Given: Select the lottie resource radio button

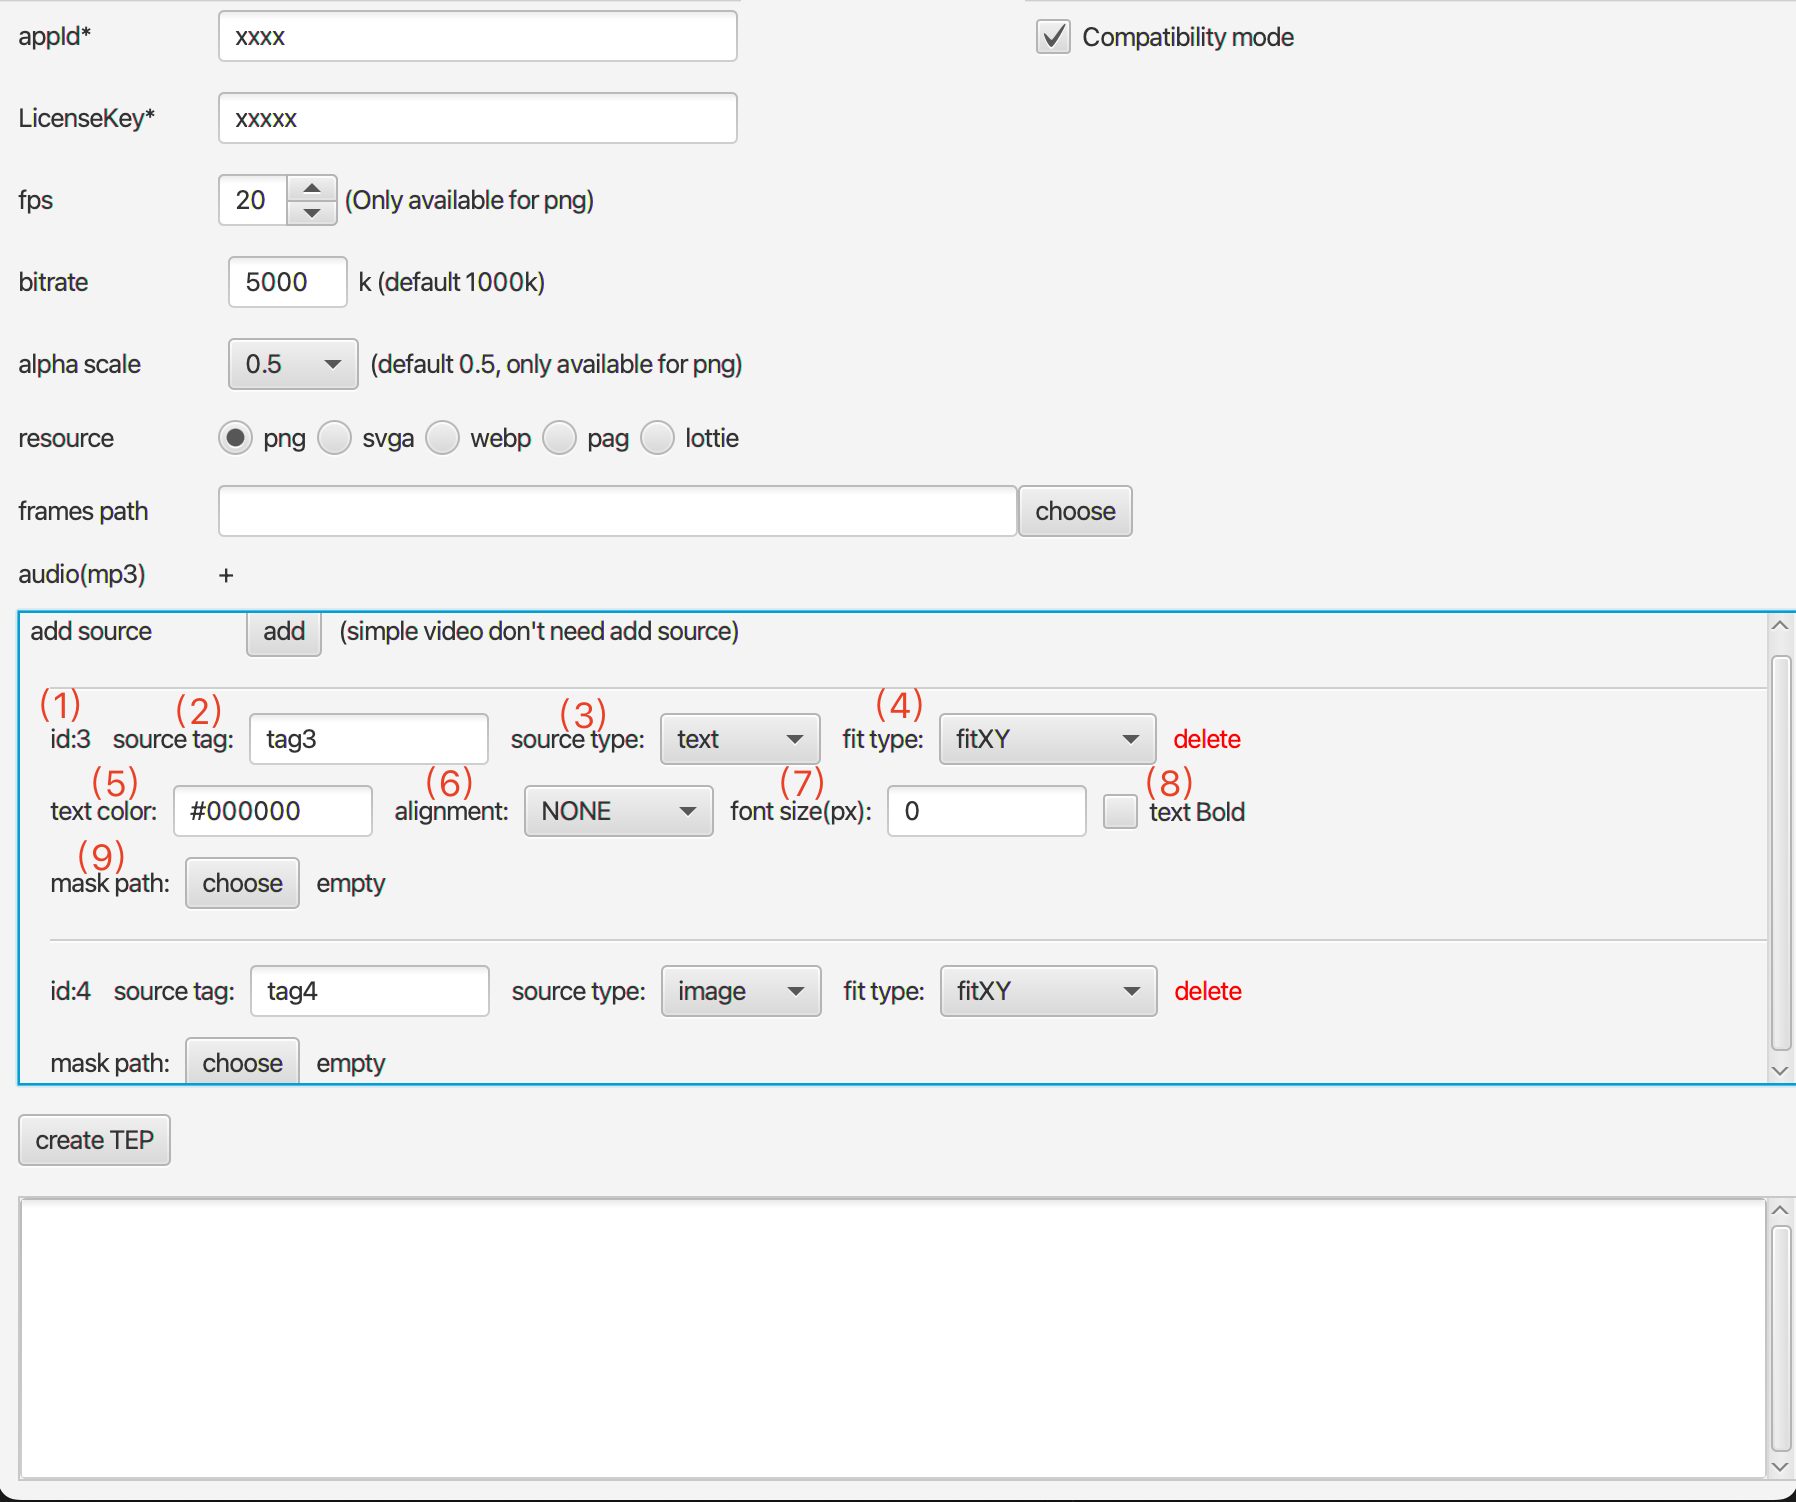Looking at the screenshot, I should click(658, 438).
